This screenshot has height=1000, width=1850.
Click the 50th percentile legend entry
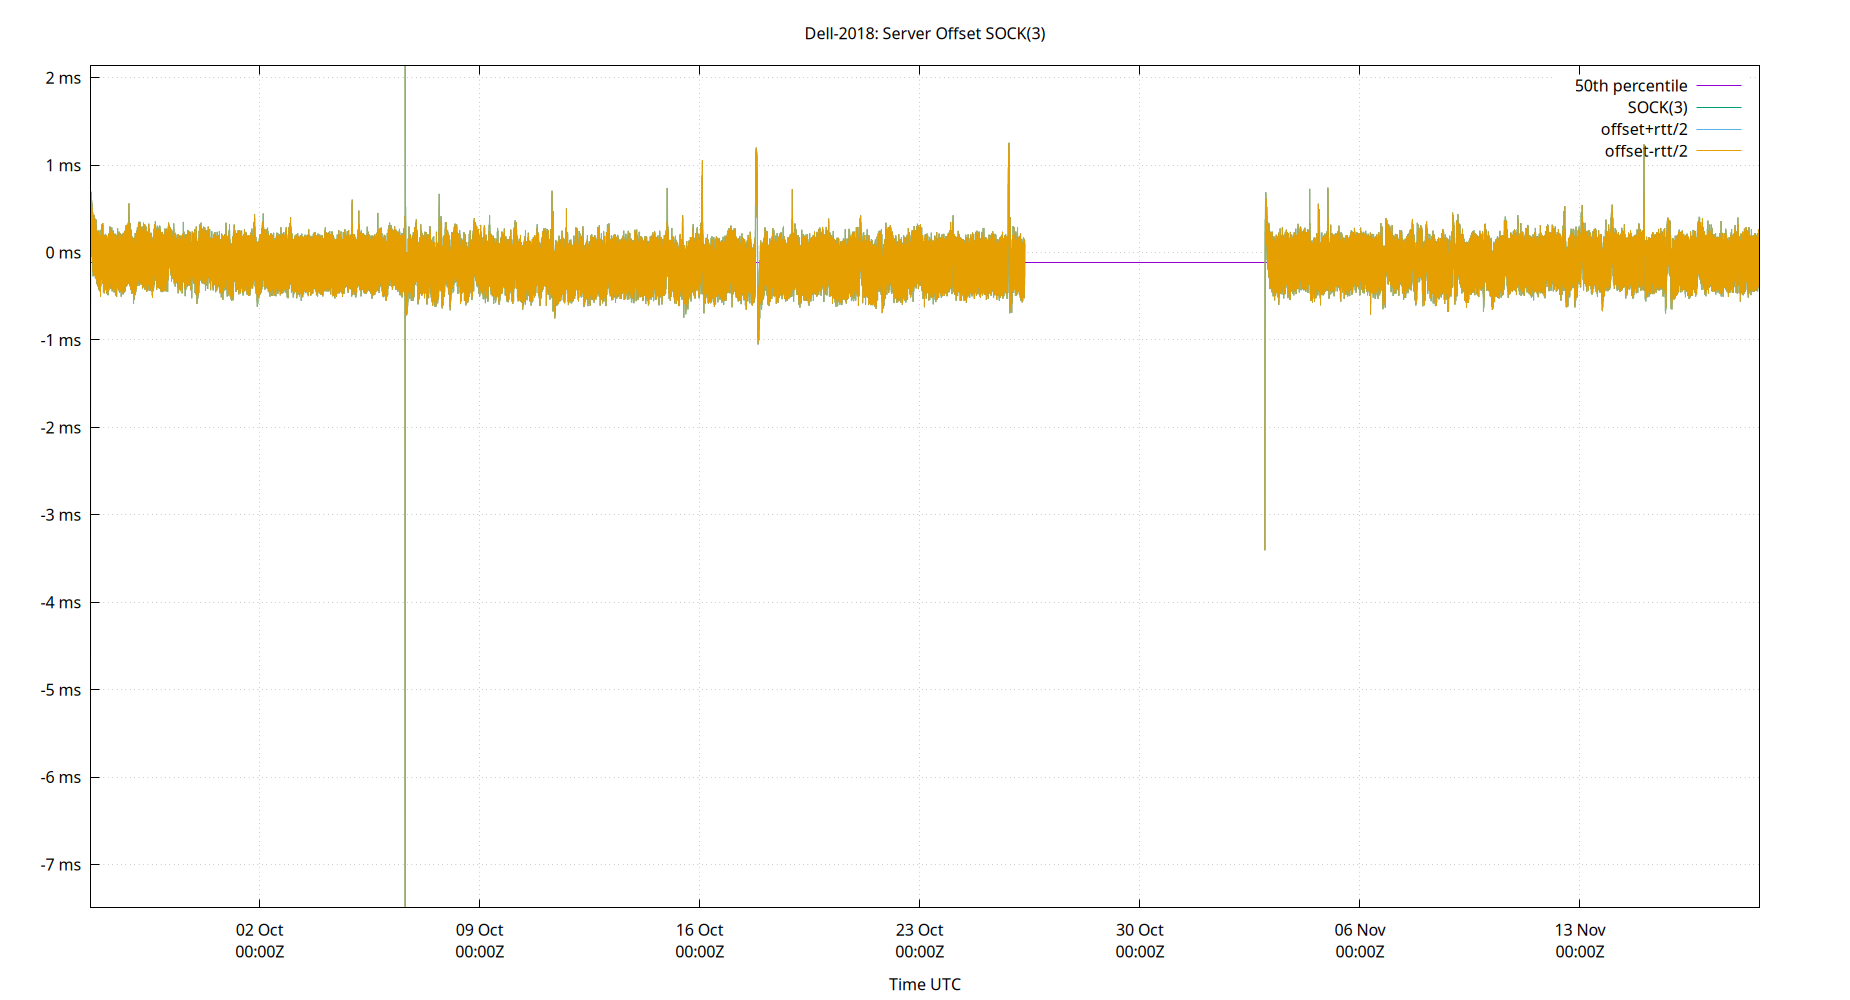point(1630,85)
